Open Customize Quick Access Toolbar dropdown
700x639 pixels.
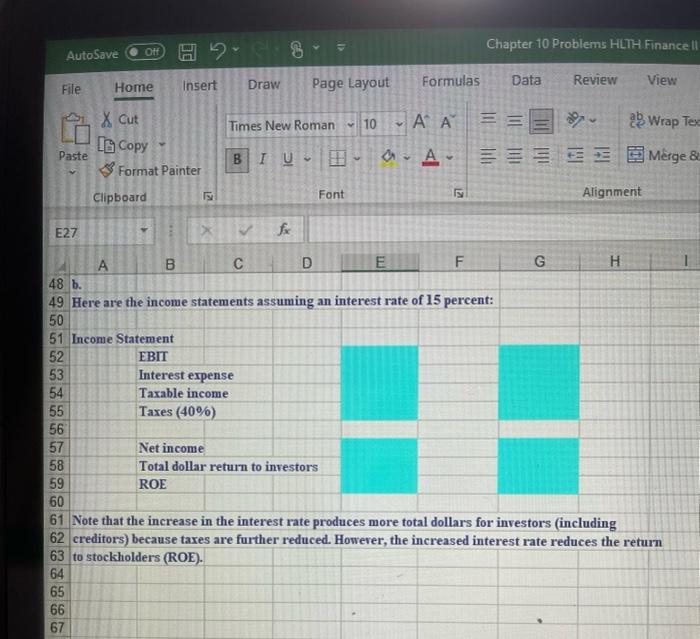coord(341,47)
